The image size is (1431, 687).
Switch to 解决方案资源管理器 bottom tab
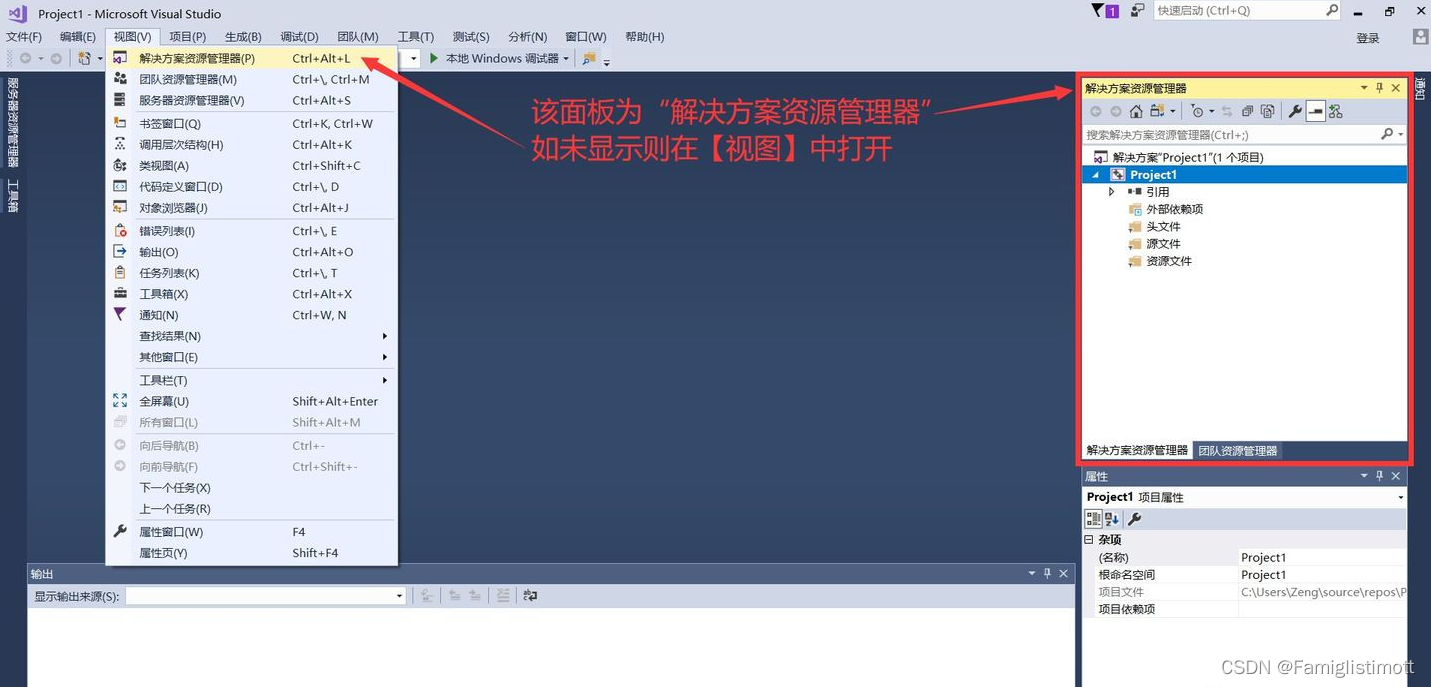click(1137, 451)
